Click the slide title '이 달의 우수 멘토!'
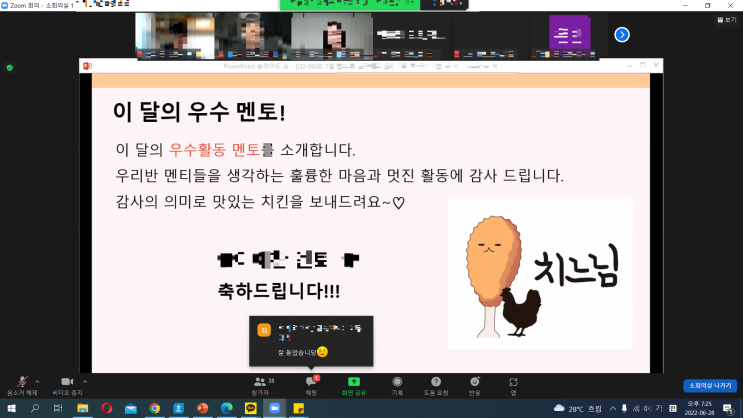Viewport: 743px width, 418px height. (x=199, y=112)
